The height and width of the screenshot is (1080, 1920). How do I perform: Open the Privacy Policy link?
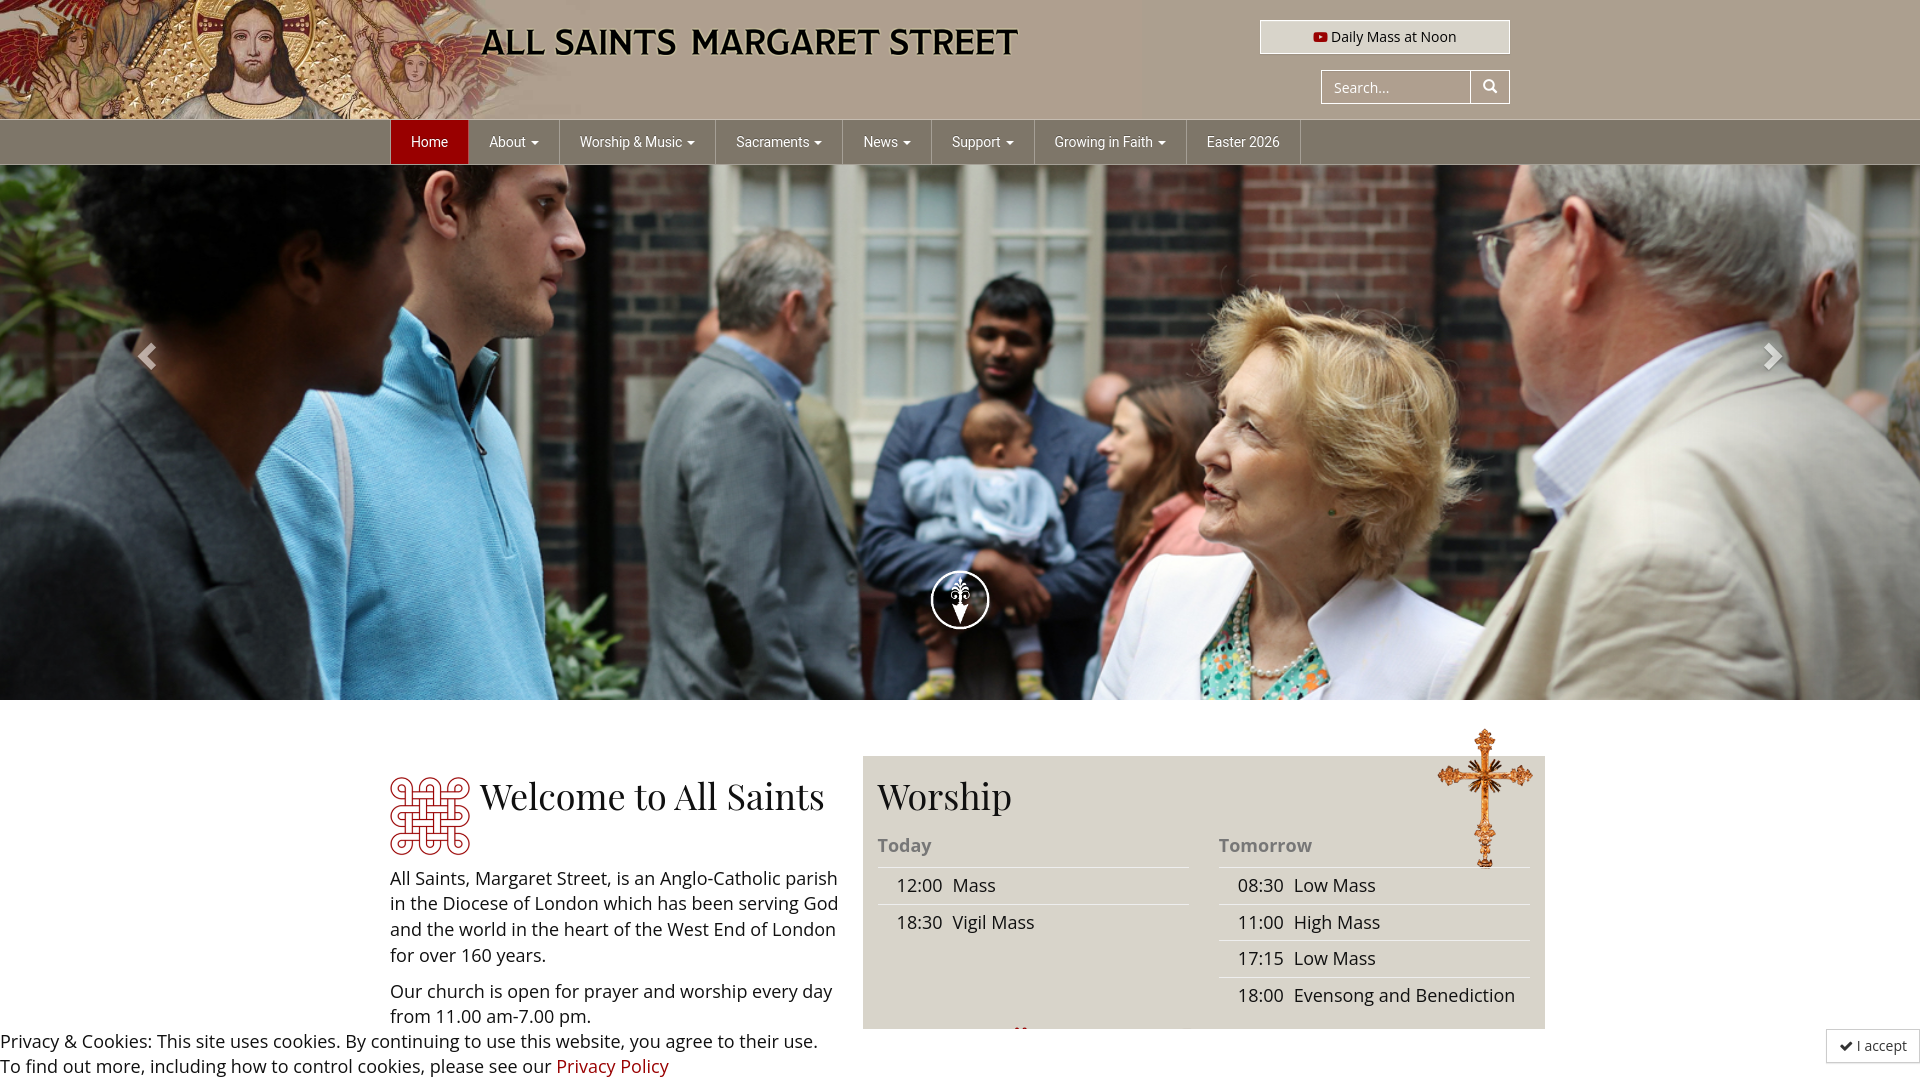[x=612, y=1066]
